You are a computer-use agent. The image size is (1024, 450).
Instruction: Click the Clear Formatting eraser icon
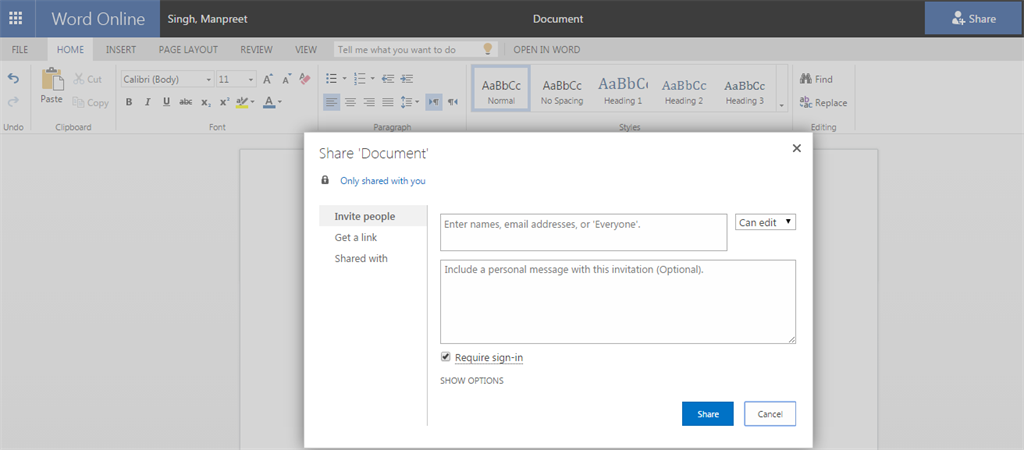coord(305,79)
